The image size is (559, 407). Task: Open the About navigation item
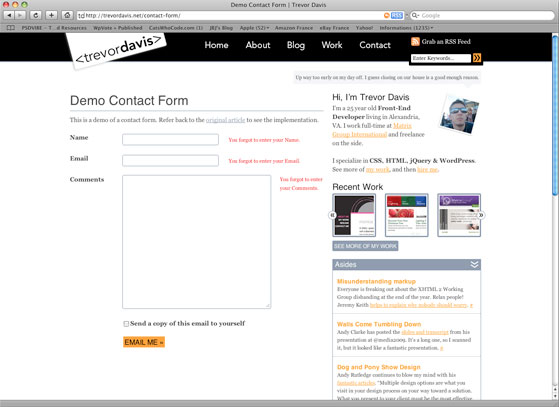258,45
